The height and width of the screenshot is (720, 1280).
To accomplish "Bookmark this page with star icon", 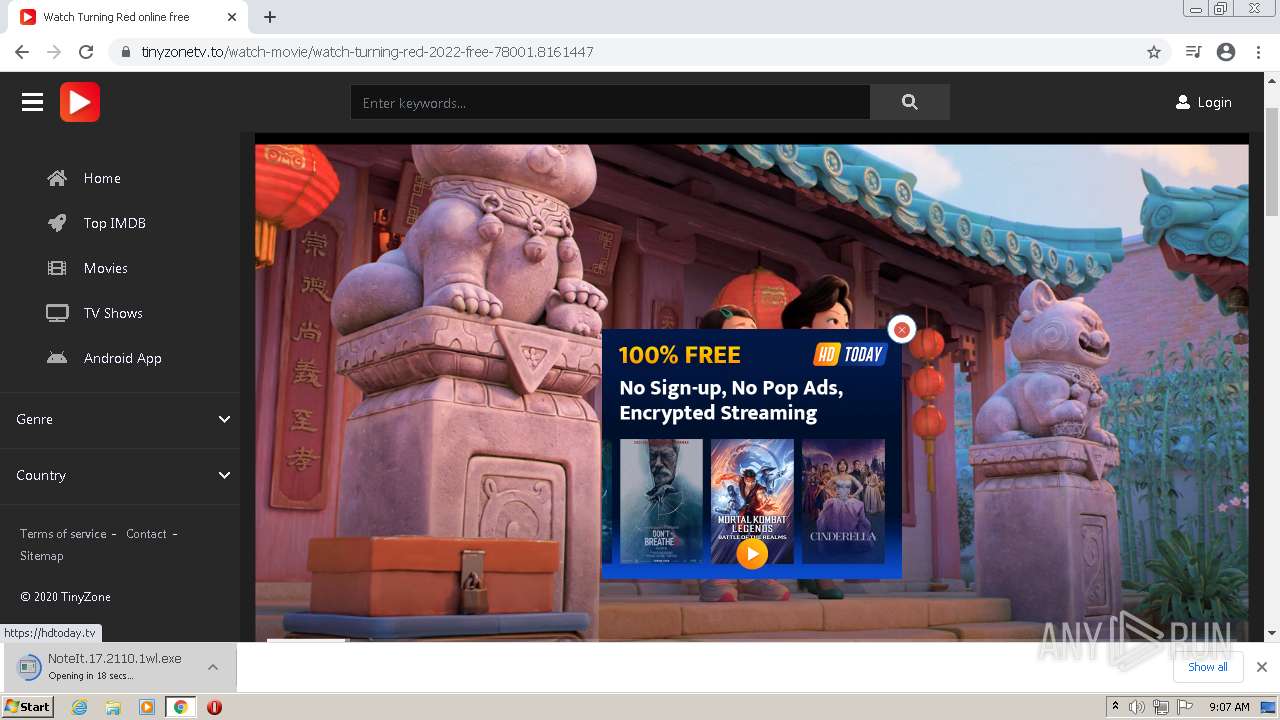I will click(1154, 52).
